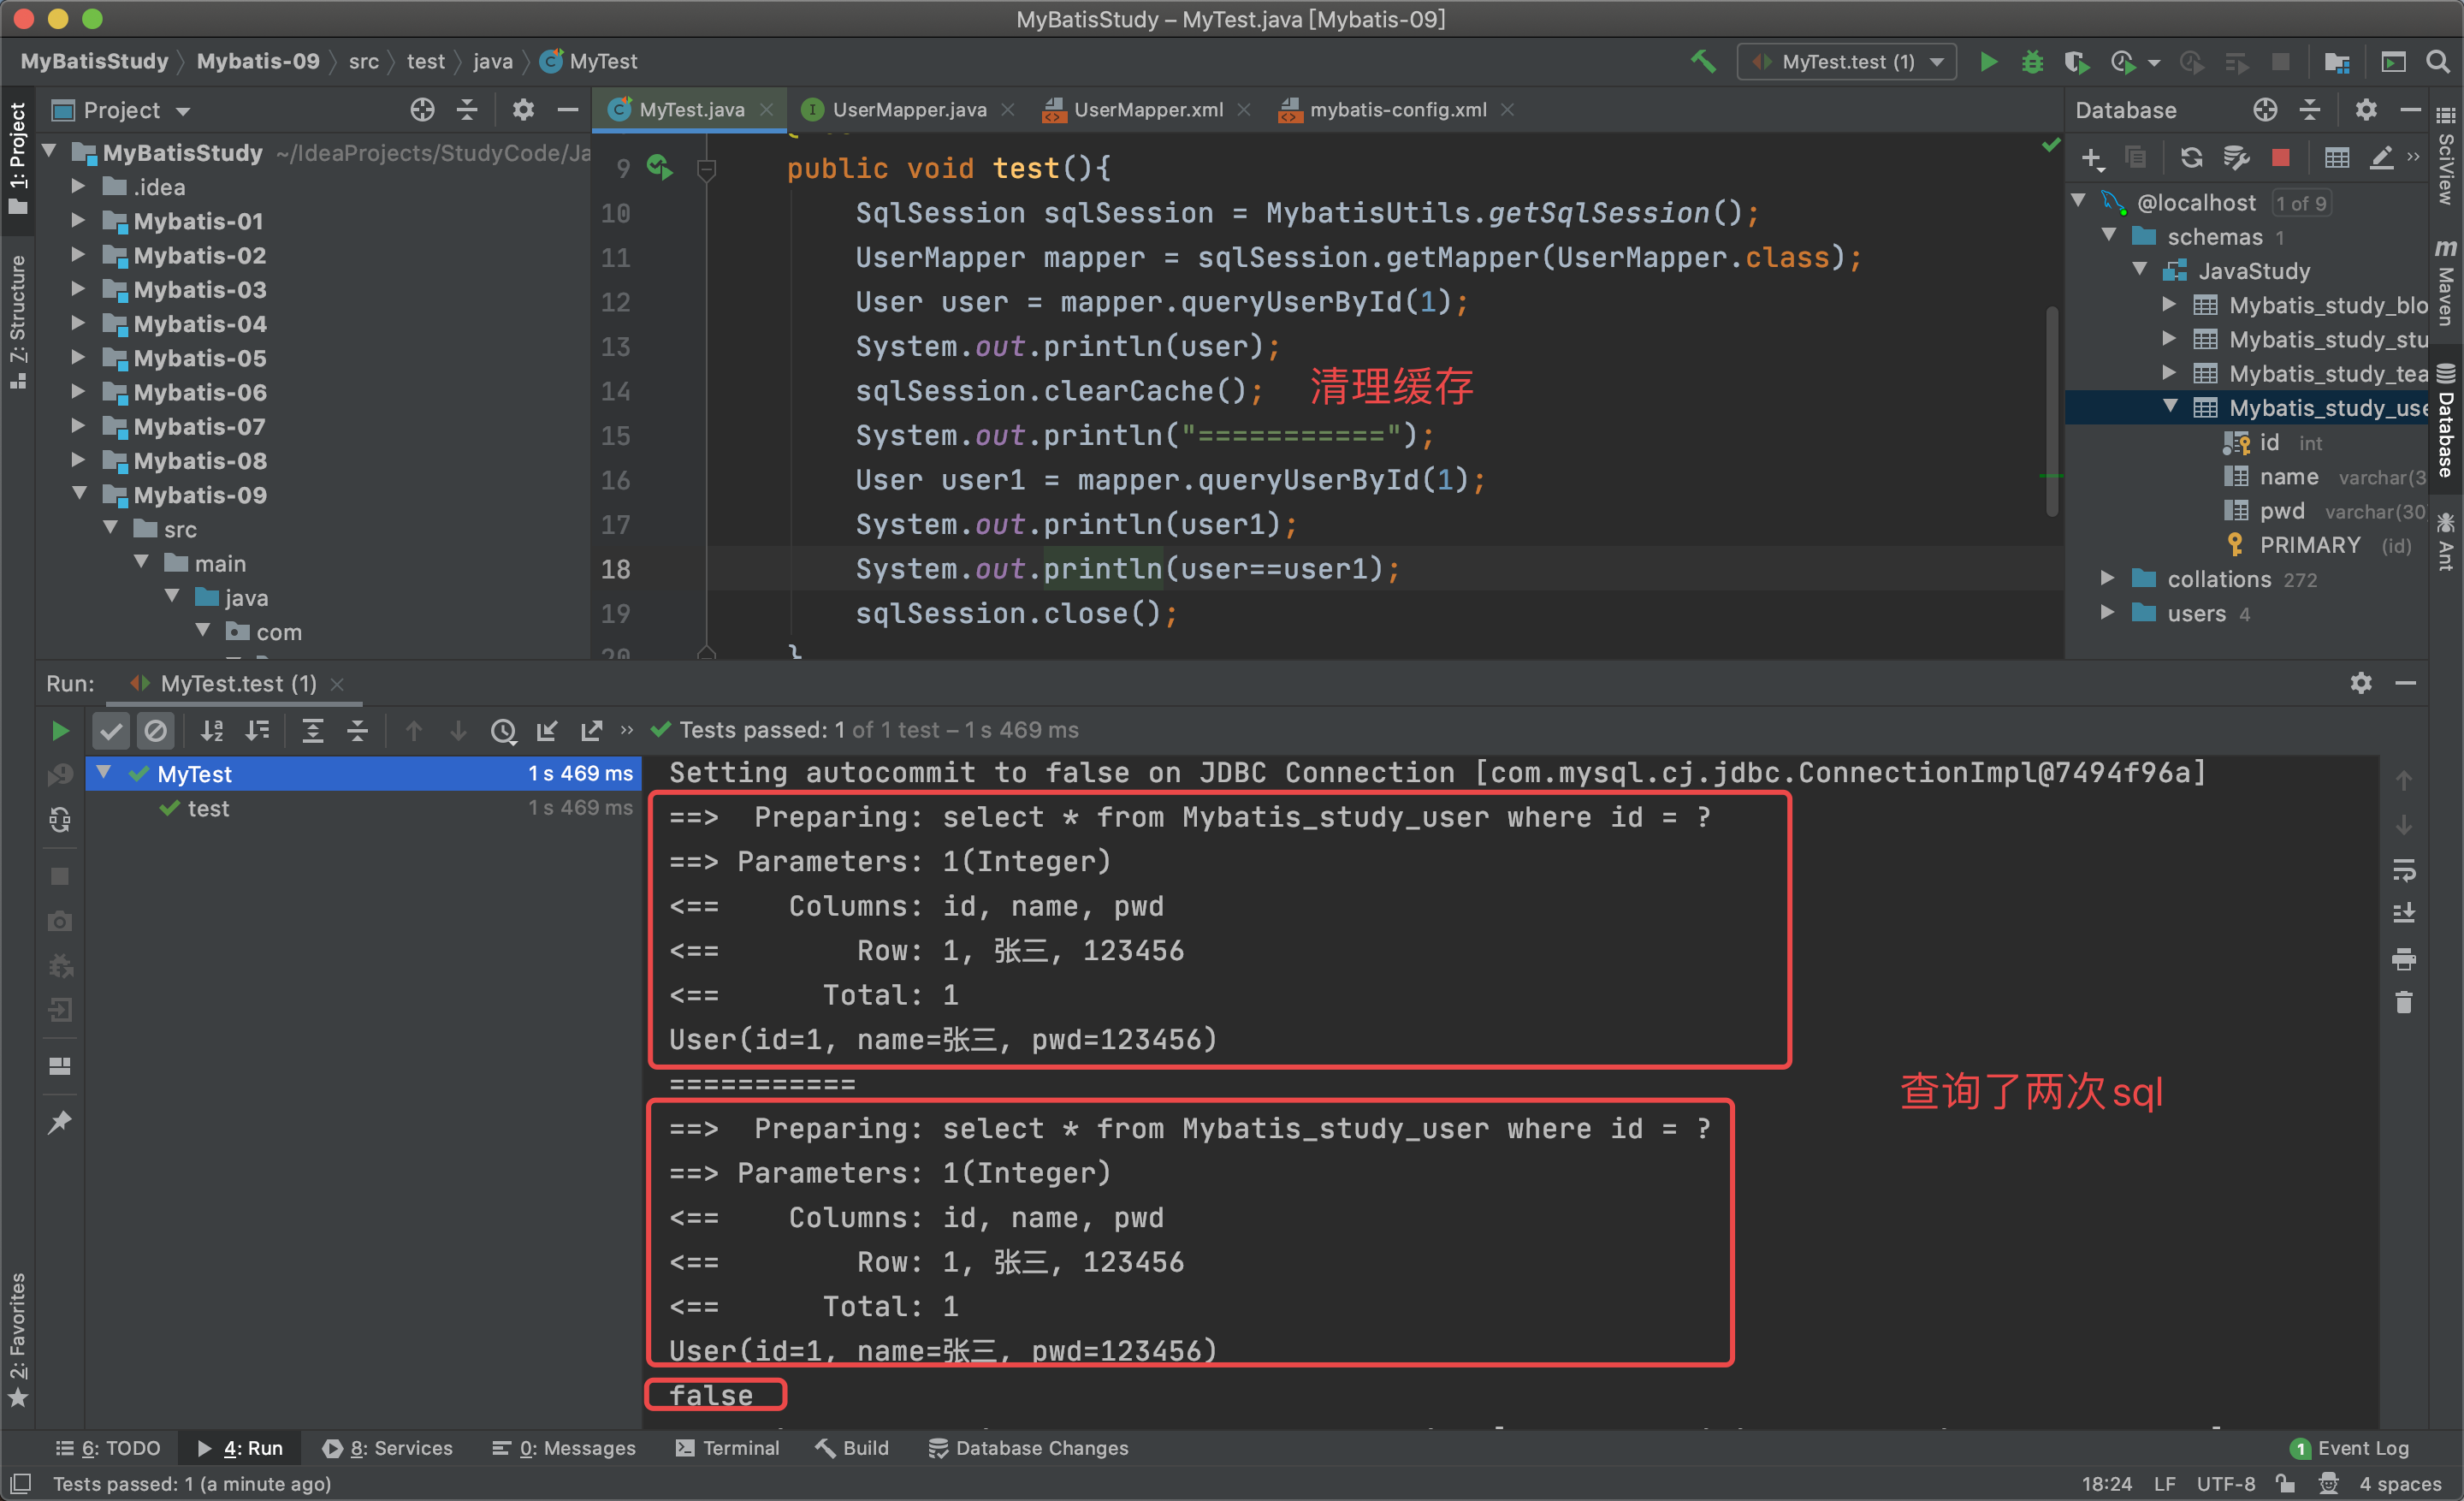
Task: Print console output icon
Action: pos(2403,959)
